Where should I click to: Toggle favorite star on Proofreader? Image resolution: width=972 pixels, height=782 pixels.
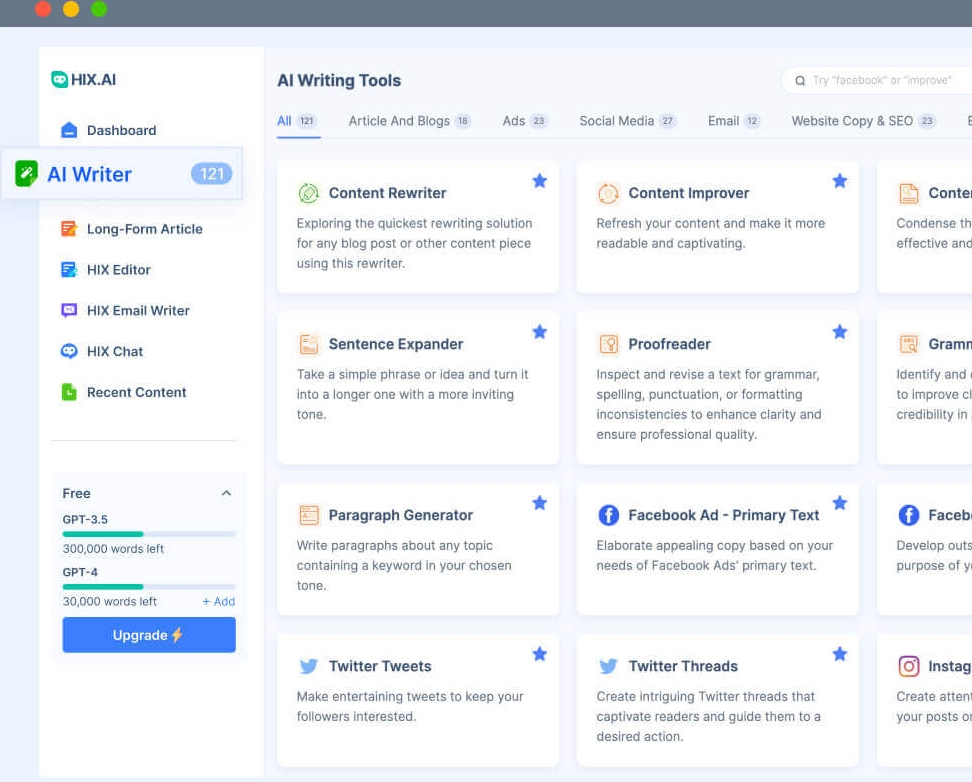(x=840, y=332)
